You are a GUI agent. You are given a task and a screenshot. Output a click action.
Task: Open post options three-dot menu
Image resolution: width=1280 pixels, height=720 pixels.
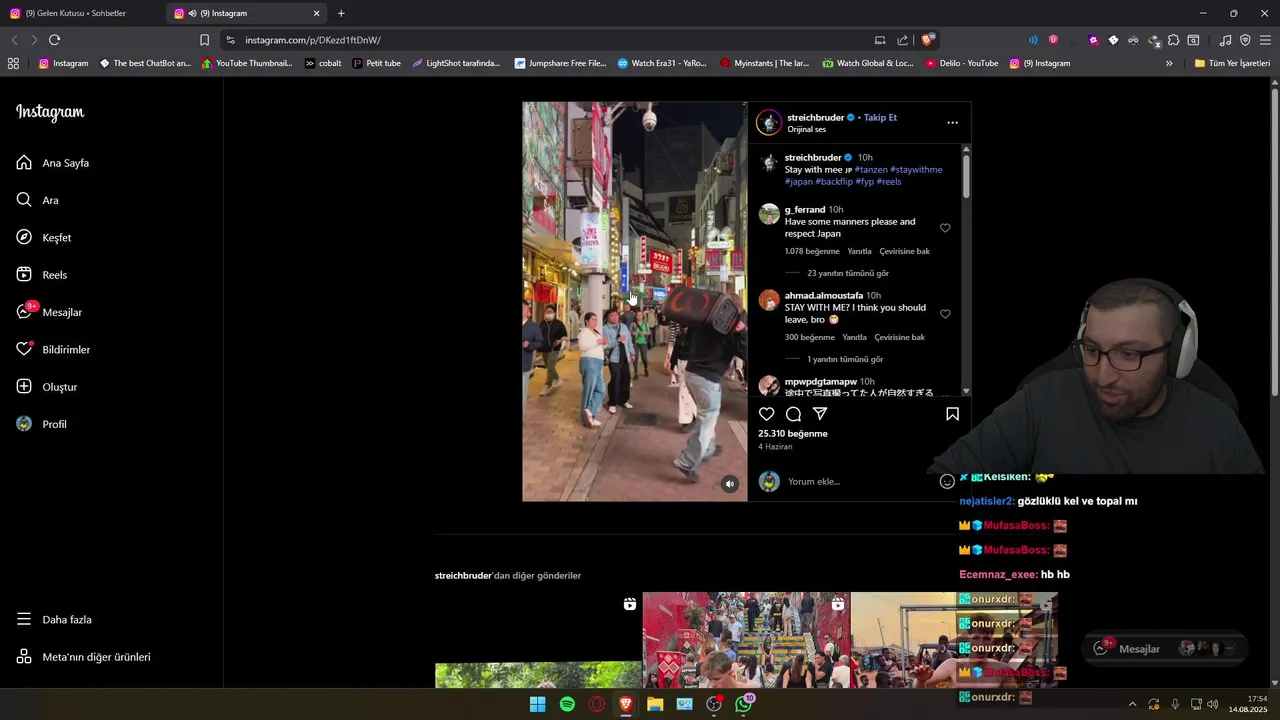tap(952, 123)
